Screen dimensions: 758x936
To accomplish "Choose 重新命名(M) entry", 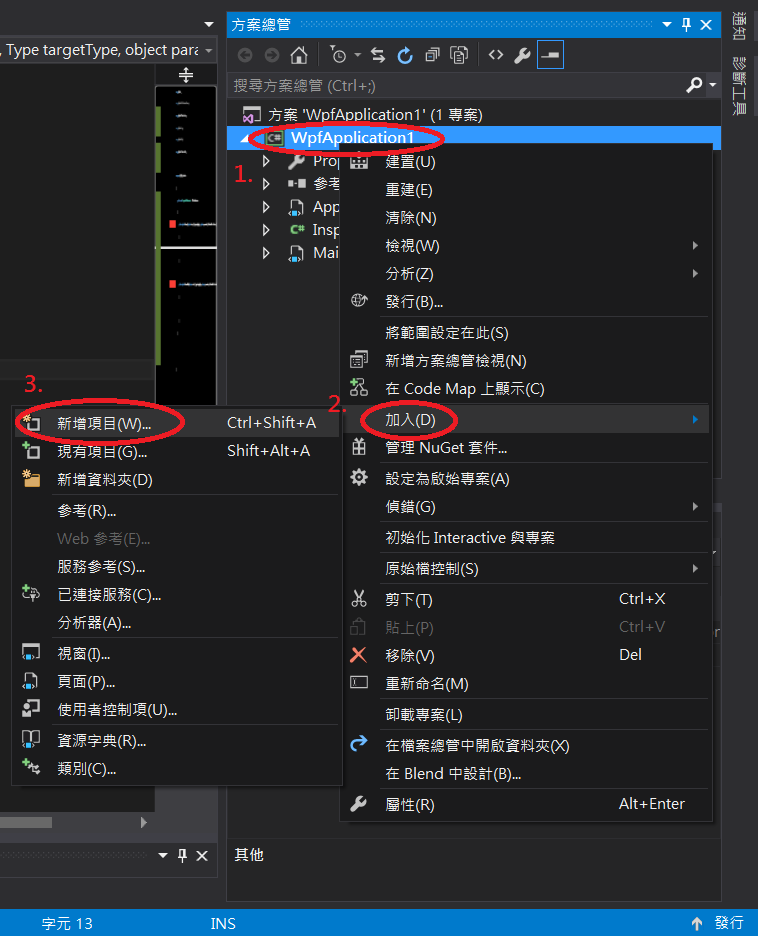I will (526, 683).
